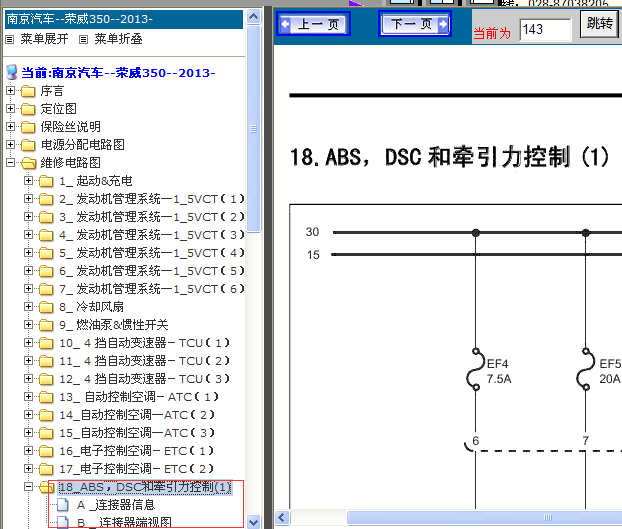Expand the 定位图 folder node
The height and width of the screenshot is (529, 622).
[11, 108]
